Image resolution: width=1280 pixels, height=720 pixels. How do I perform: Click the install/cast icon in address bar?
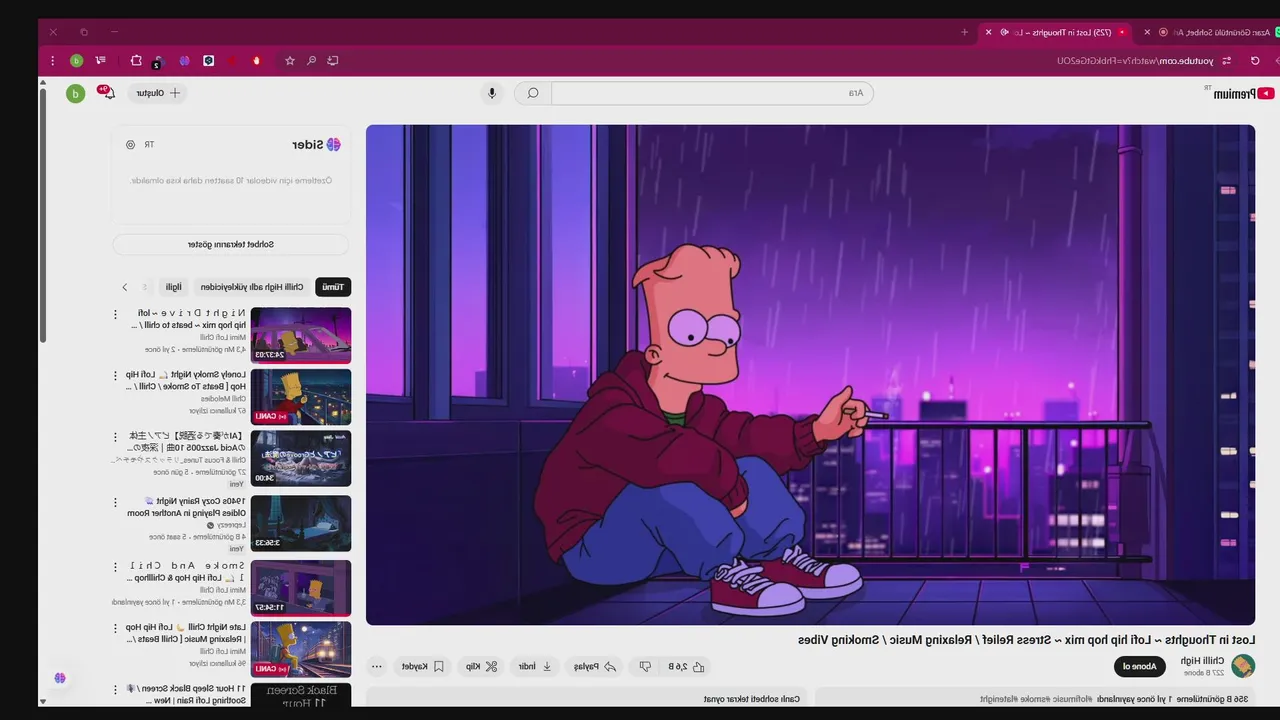333,61
